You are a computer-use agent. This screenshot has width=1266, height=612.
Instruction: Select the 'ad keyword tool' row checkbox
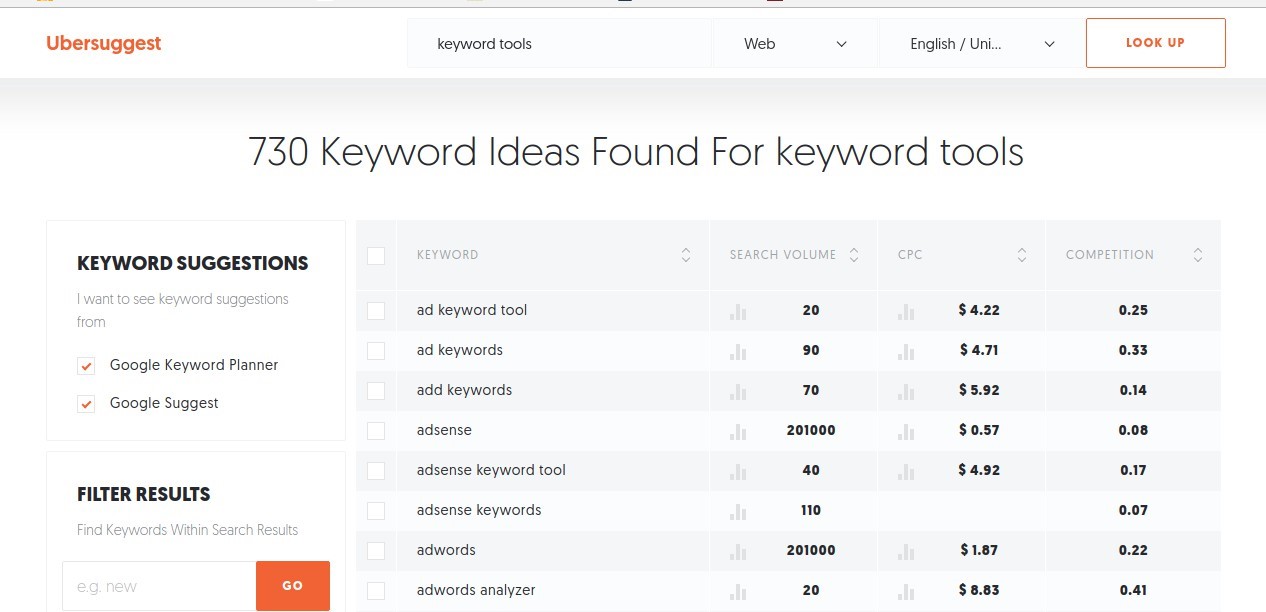[376, 311]
